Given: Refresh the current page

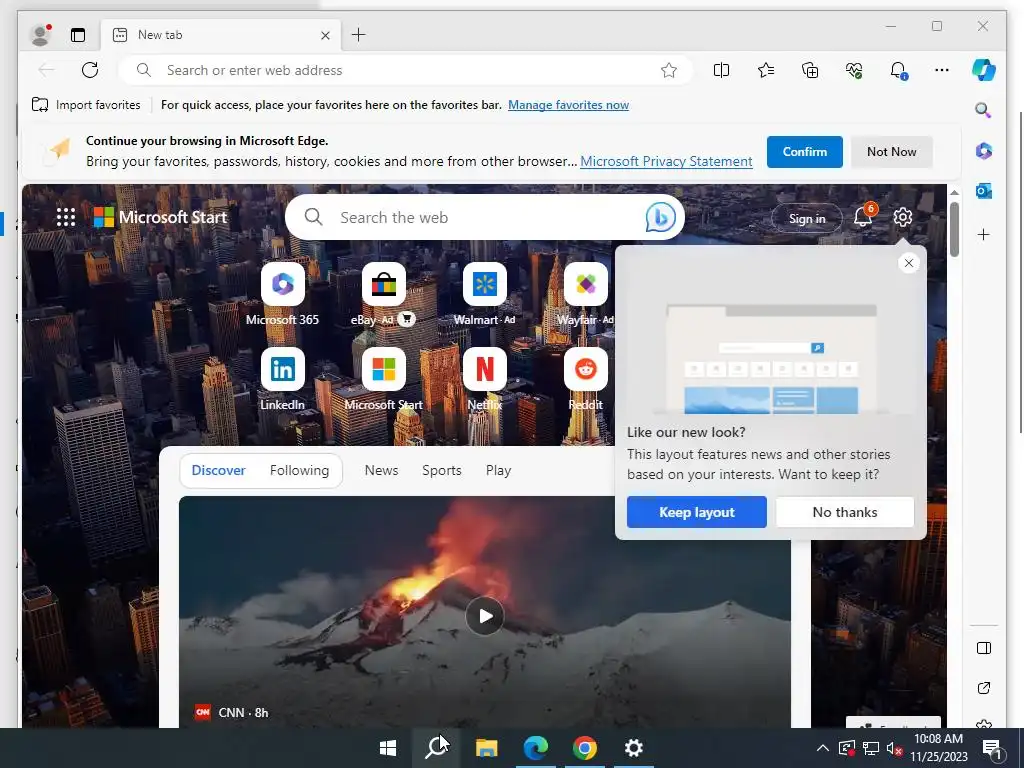Looking at the screenshot, I should point(90,70).
